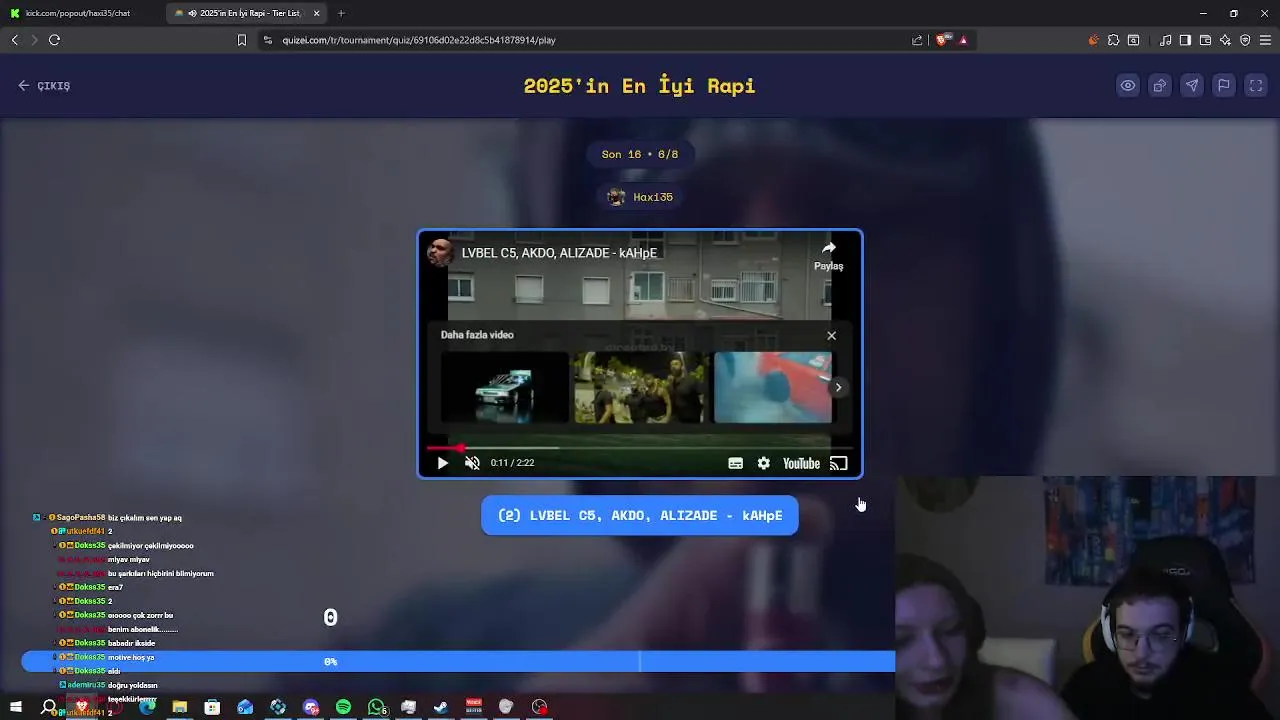Screen dimensions: 1280x720
Task: Open the Windows Start menu
Action: pos(15,707)
